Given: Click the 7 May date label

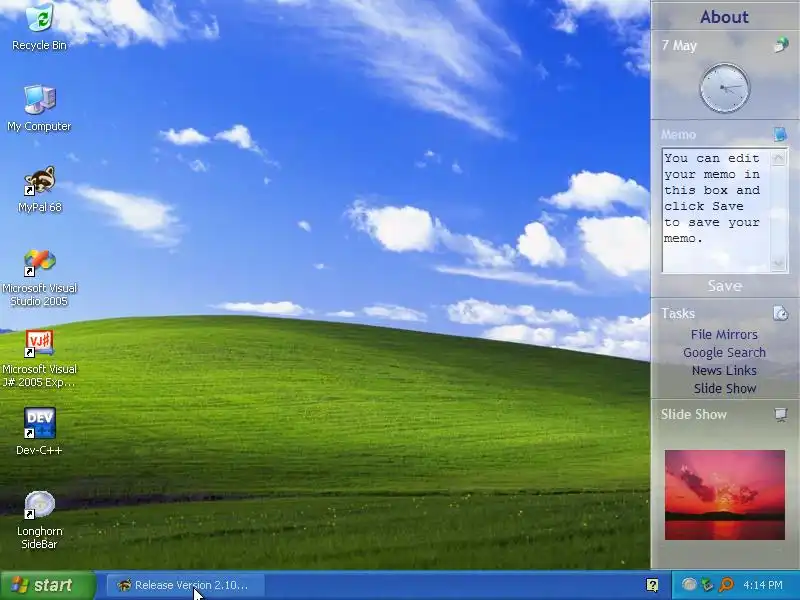Looking at the screenshot, I should [x=679, y=45].
